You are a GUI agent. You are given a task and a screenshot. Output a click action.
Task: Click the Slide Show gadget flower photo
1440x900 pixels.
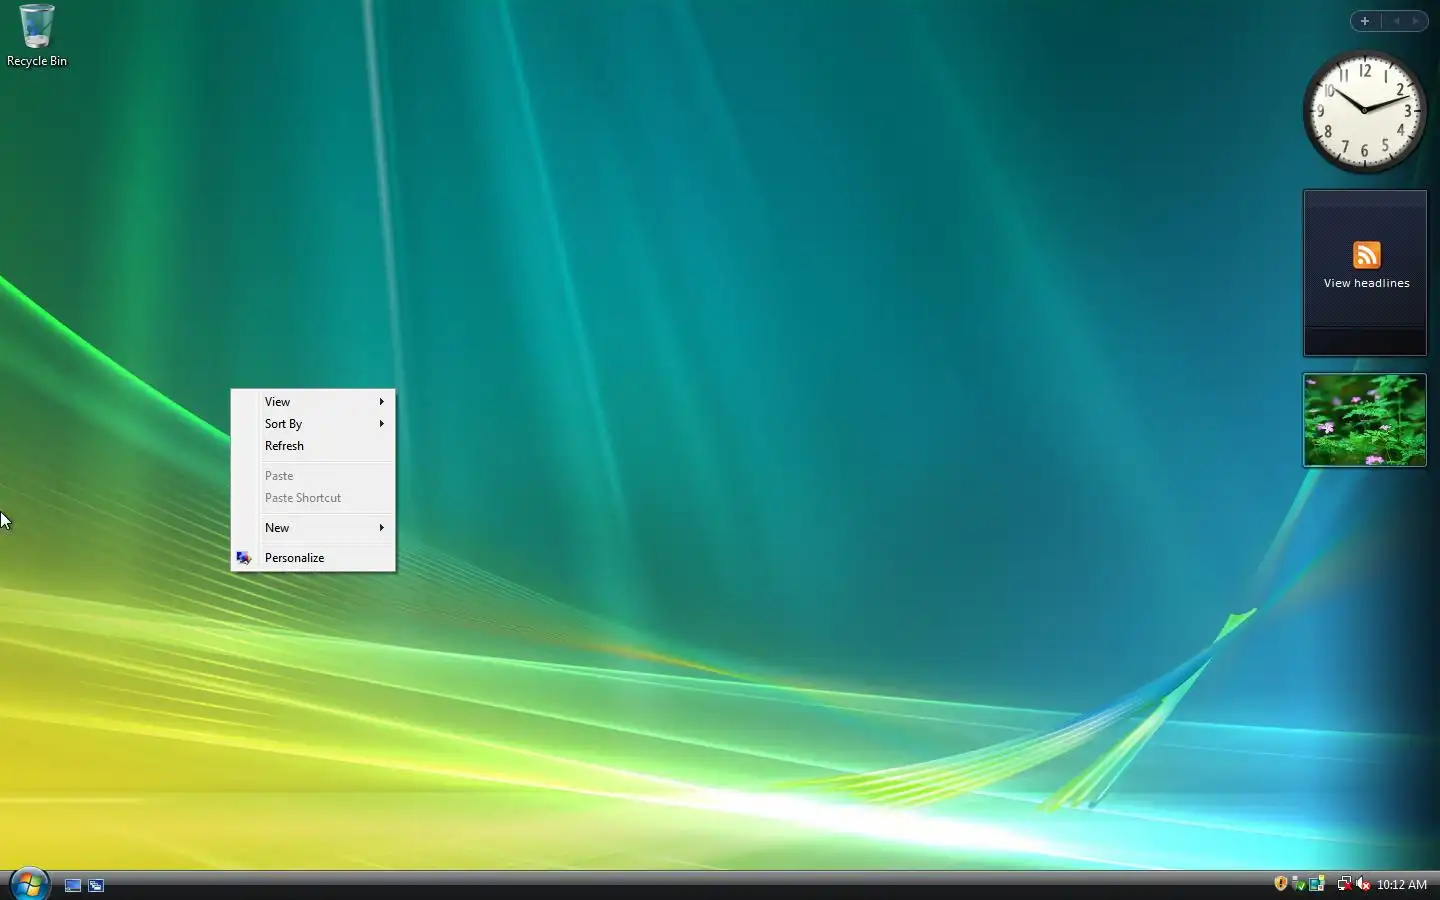[x=1364, y=420]
